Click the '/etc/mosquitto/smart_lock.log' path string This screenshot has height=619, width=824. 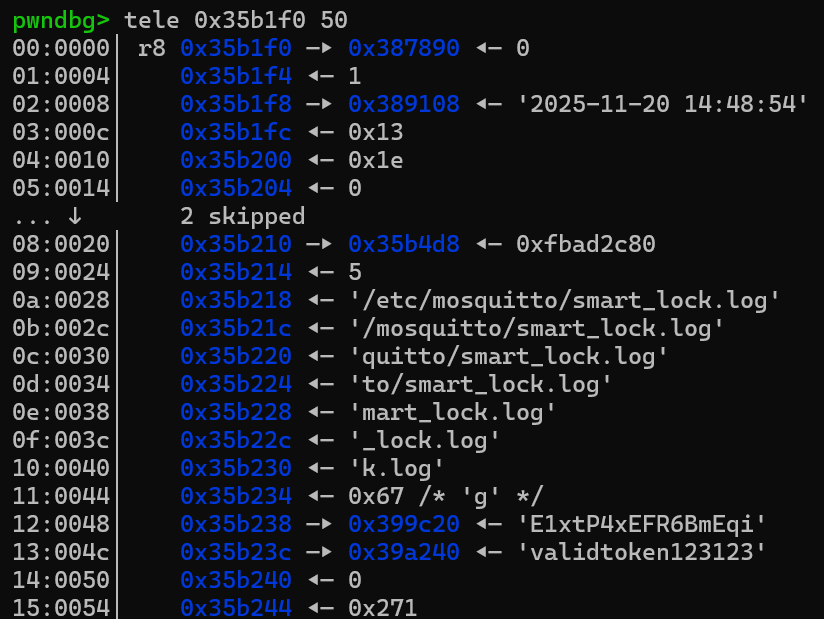(x=564, y=299)
